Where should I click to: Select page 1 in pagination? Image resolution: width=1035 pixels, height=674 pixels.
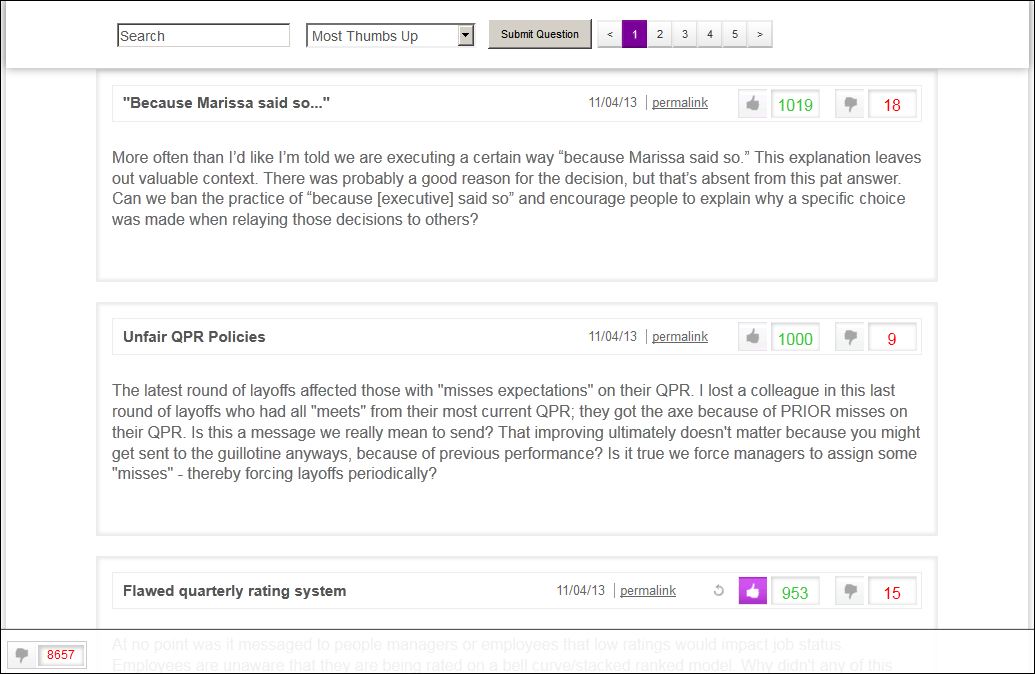(x=634, y=34)
